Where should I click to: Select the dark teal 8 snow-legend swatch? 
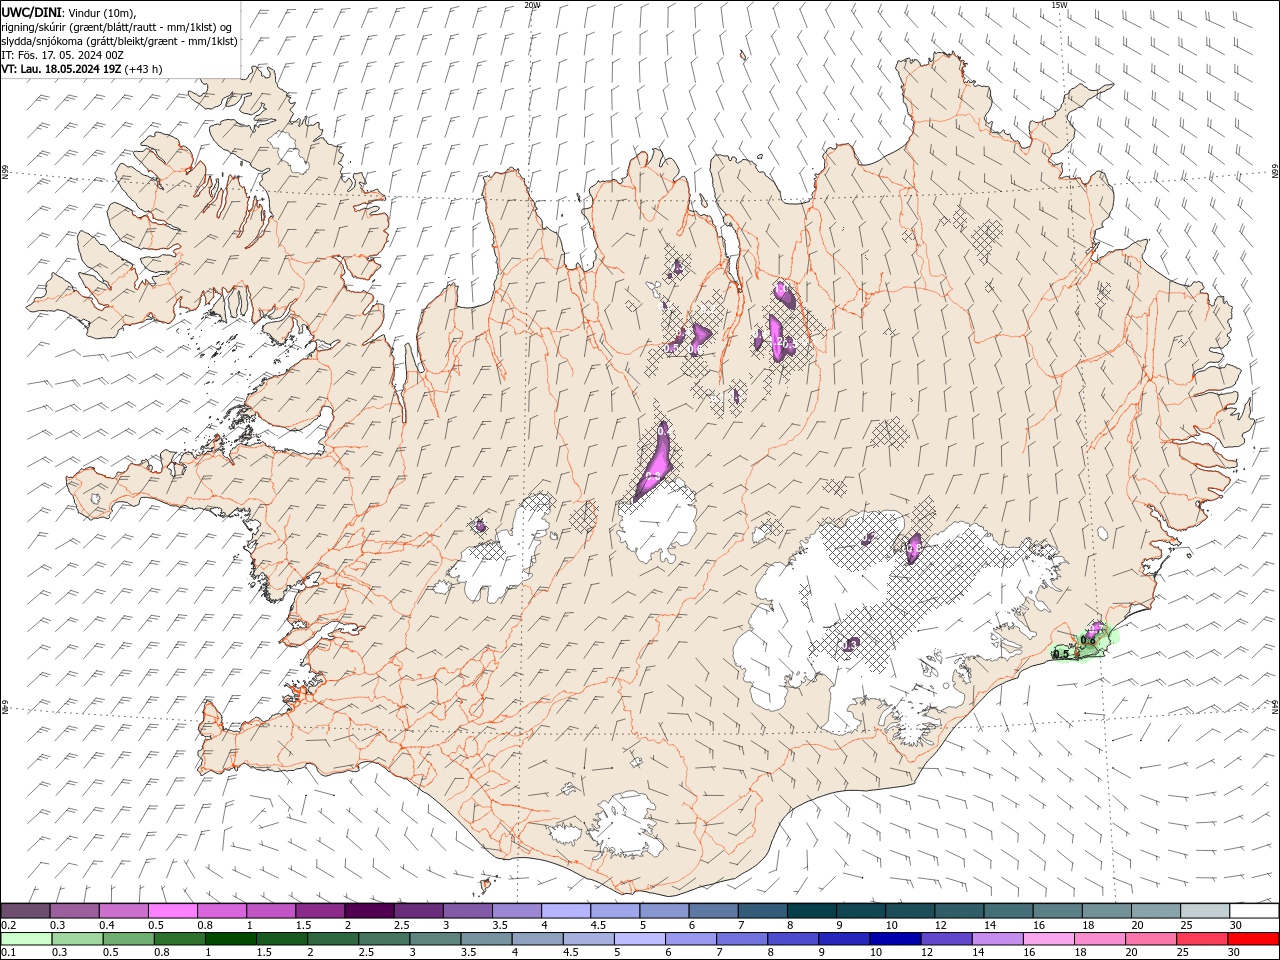[812, 911]
